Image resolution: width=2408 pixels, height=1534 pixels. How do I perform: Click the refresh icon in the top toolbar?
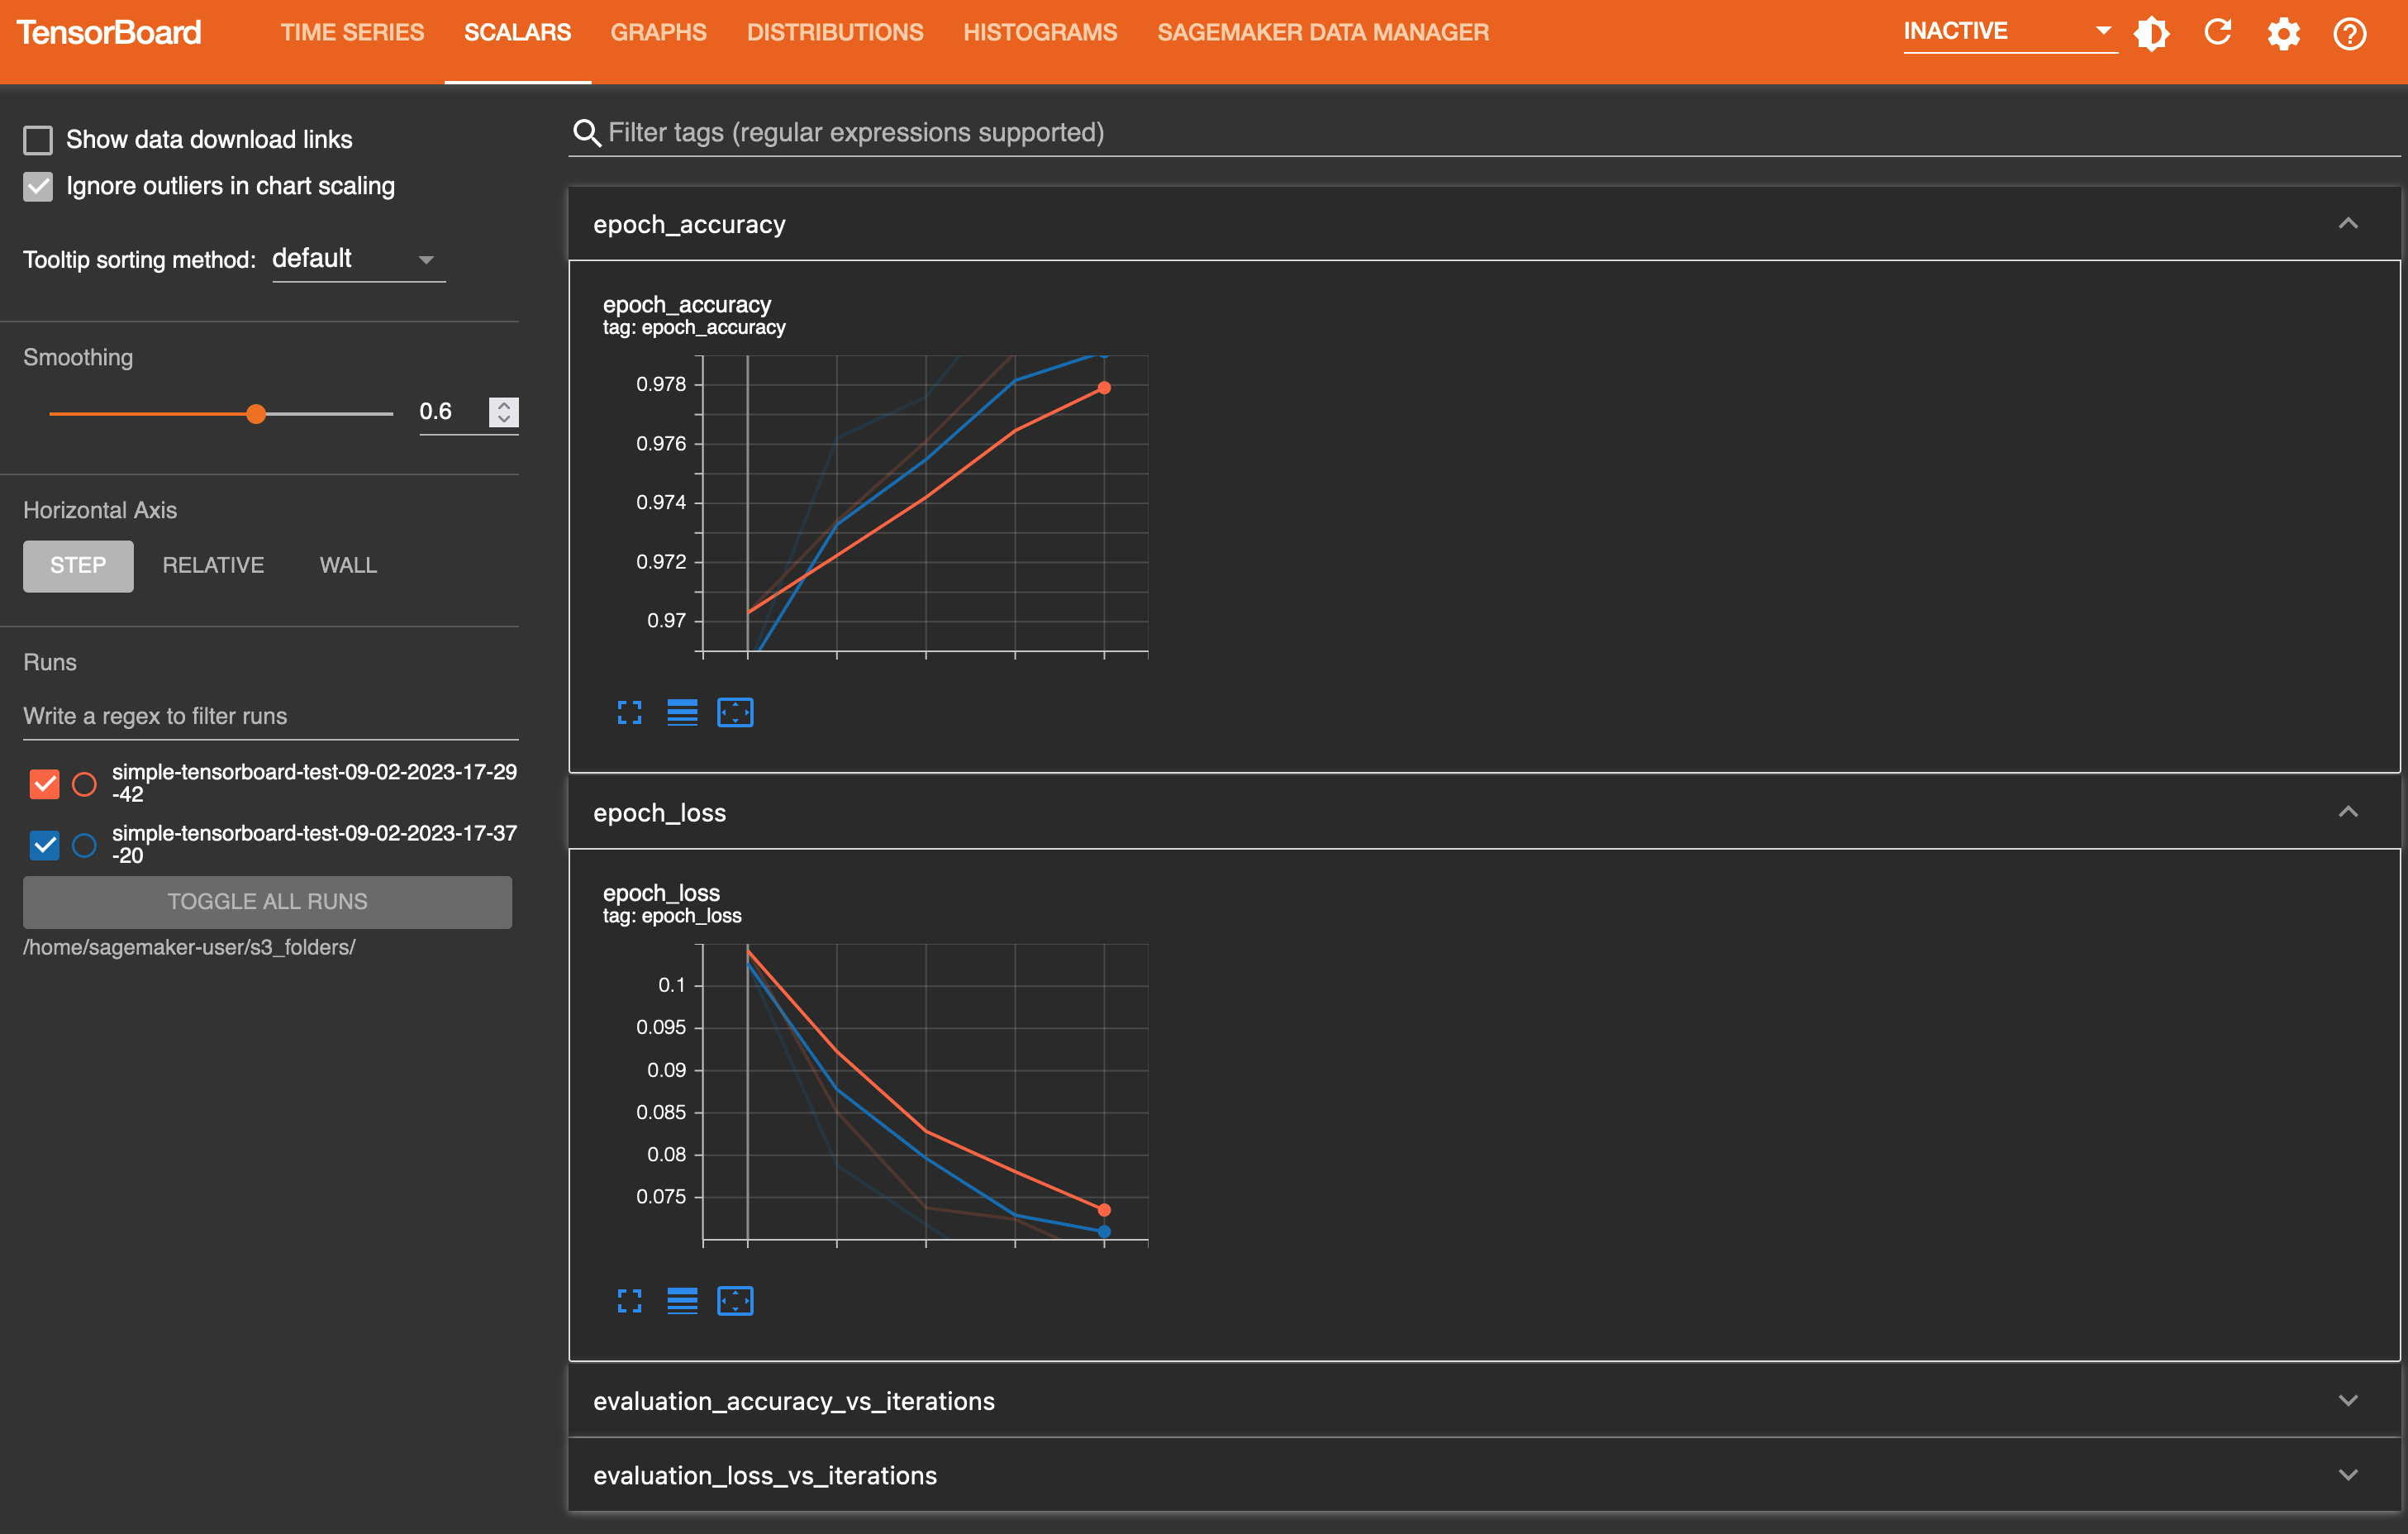(2219, 30)
